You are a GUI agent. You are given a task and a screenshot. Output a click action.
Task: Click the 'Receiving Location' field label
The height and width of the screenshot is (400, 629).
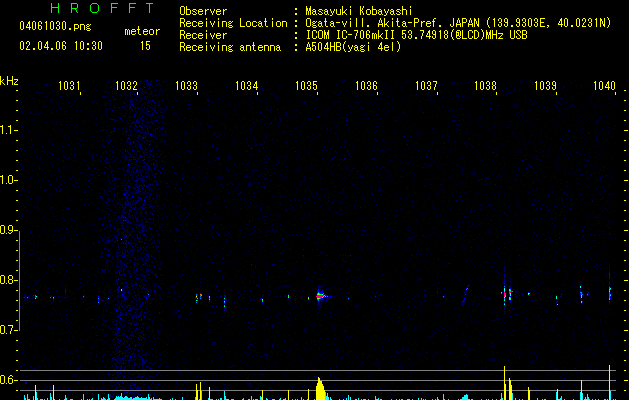click(233, 23)
